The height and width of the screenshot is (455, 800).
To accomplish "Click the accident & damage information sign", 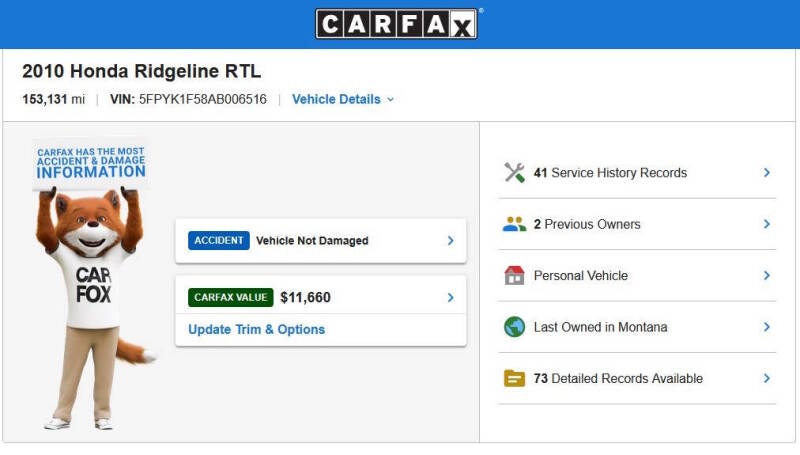I will coord(91,163).
